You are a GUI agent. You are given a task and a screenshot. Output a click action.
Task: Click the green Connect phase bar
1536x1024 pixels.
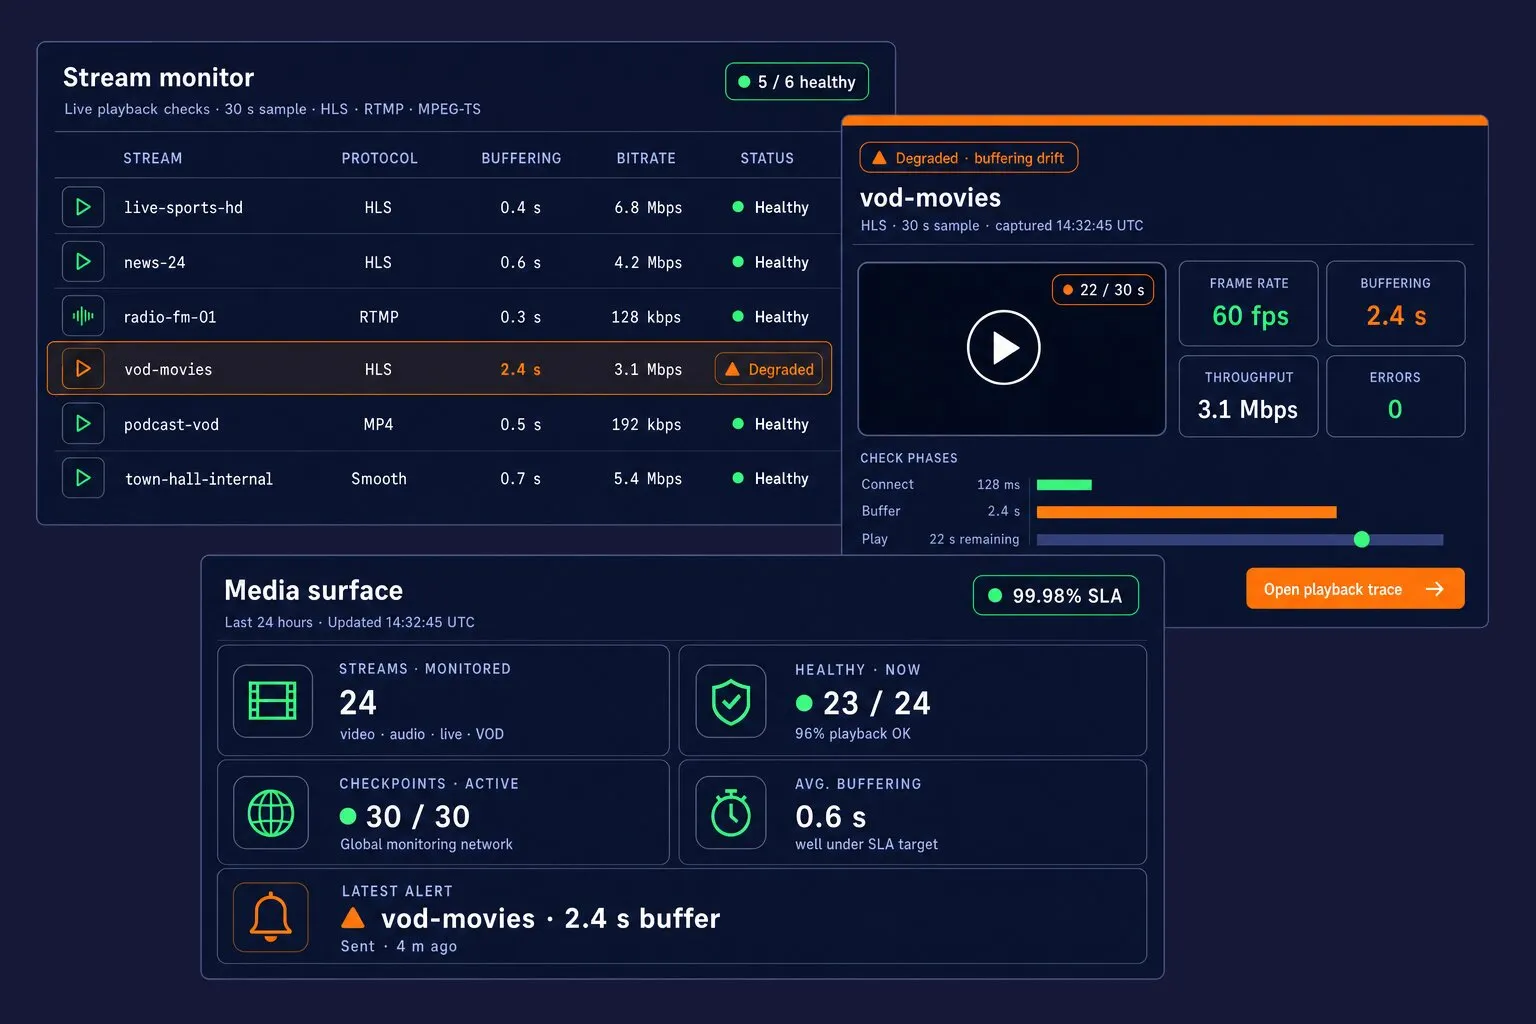click(1064, 485)
